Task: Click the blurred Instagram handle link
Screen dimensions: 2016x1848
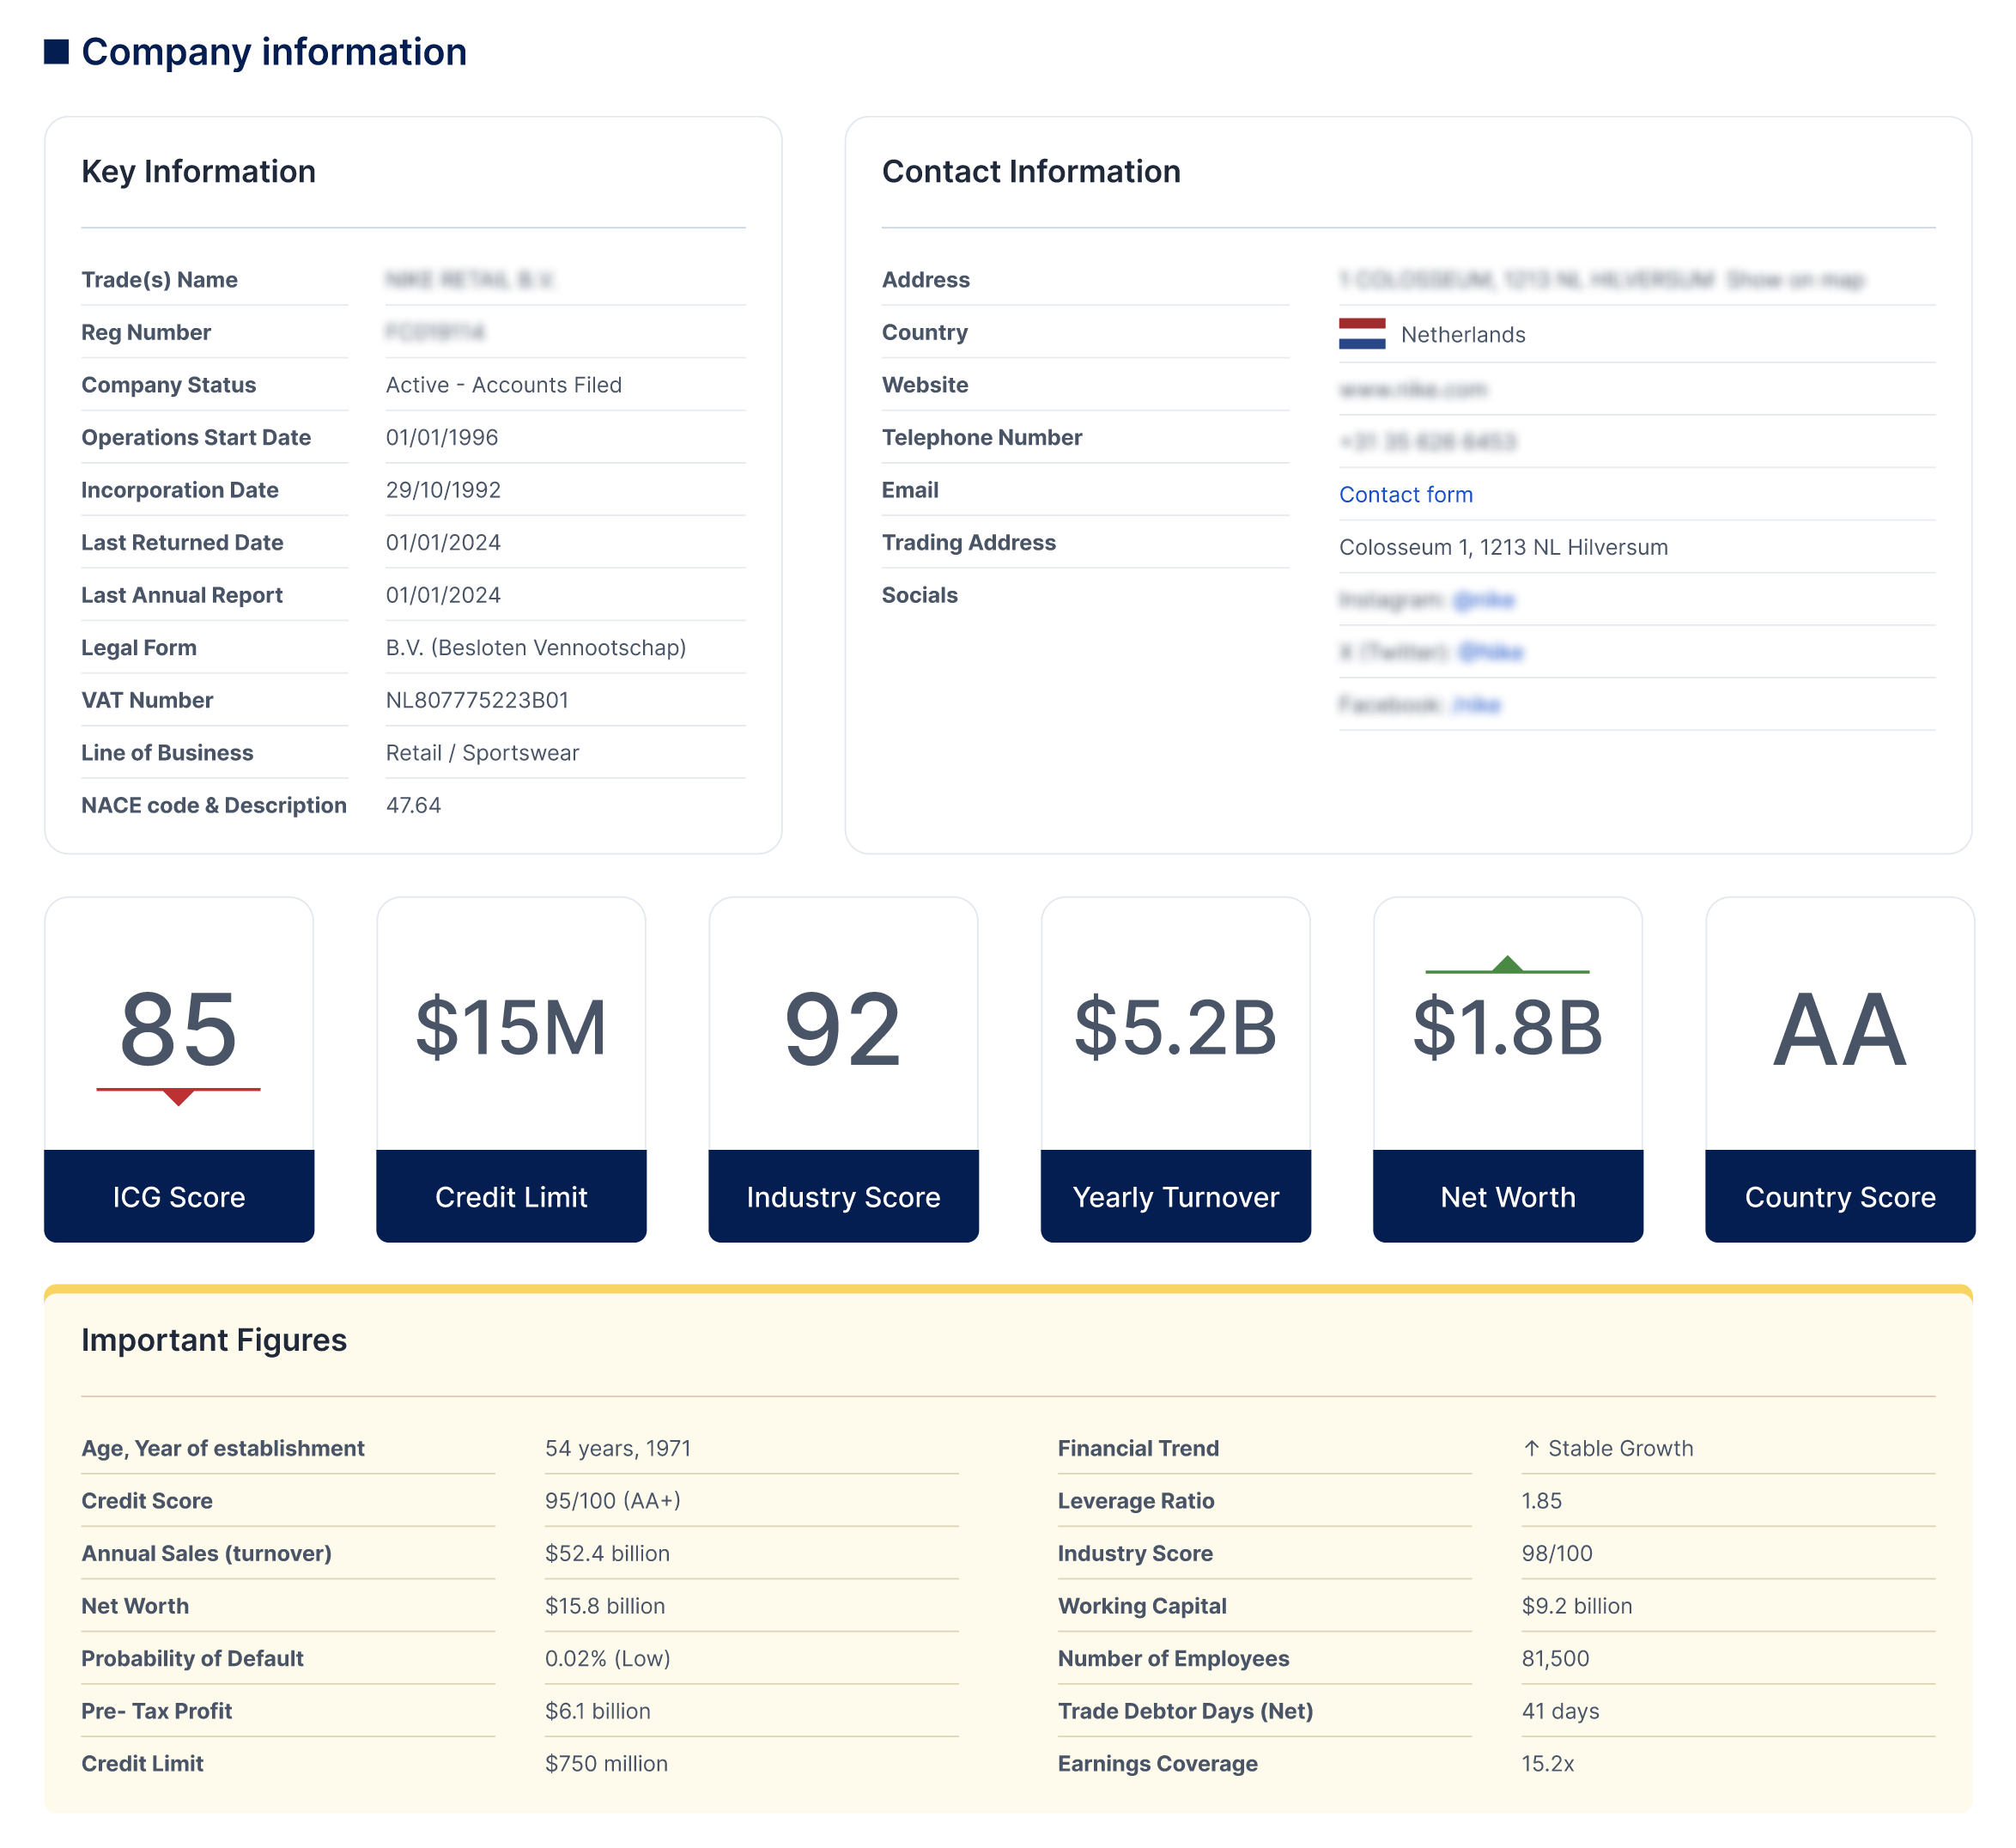Action: pos(1484,600)
